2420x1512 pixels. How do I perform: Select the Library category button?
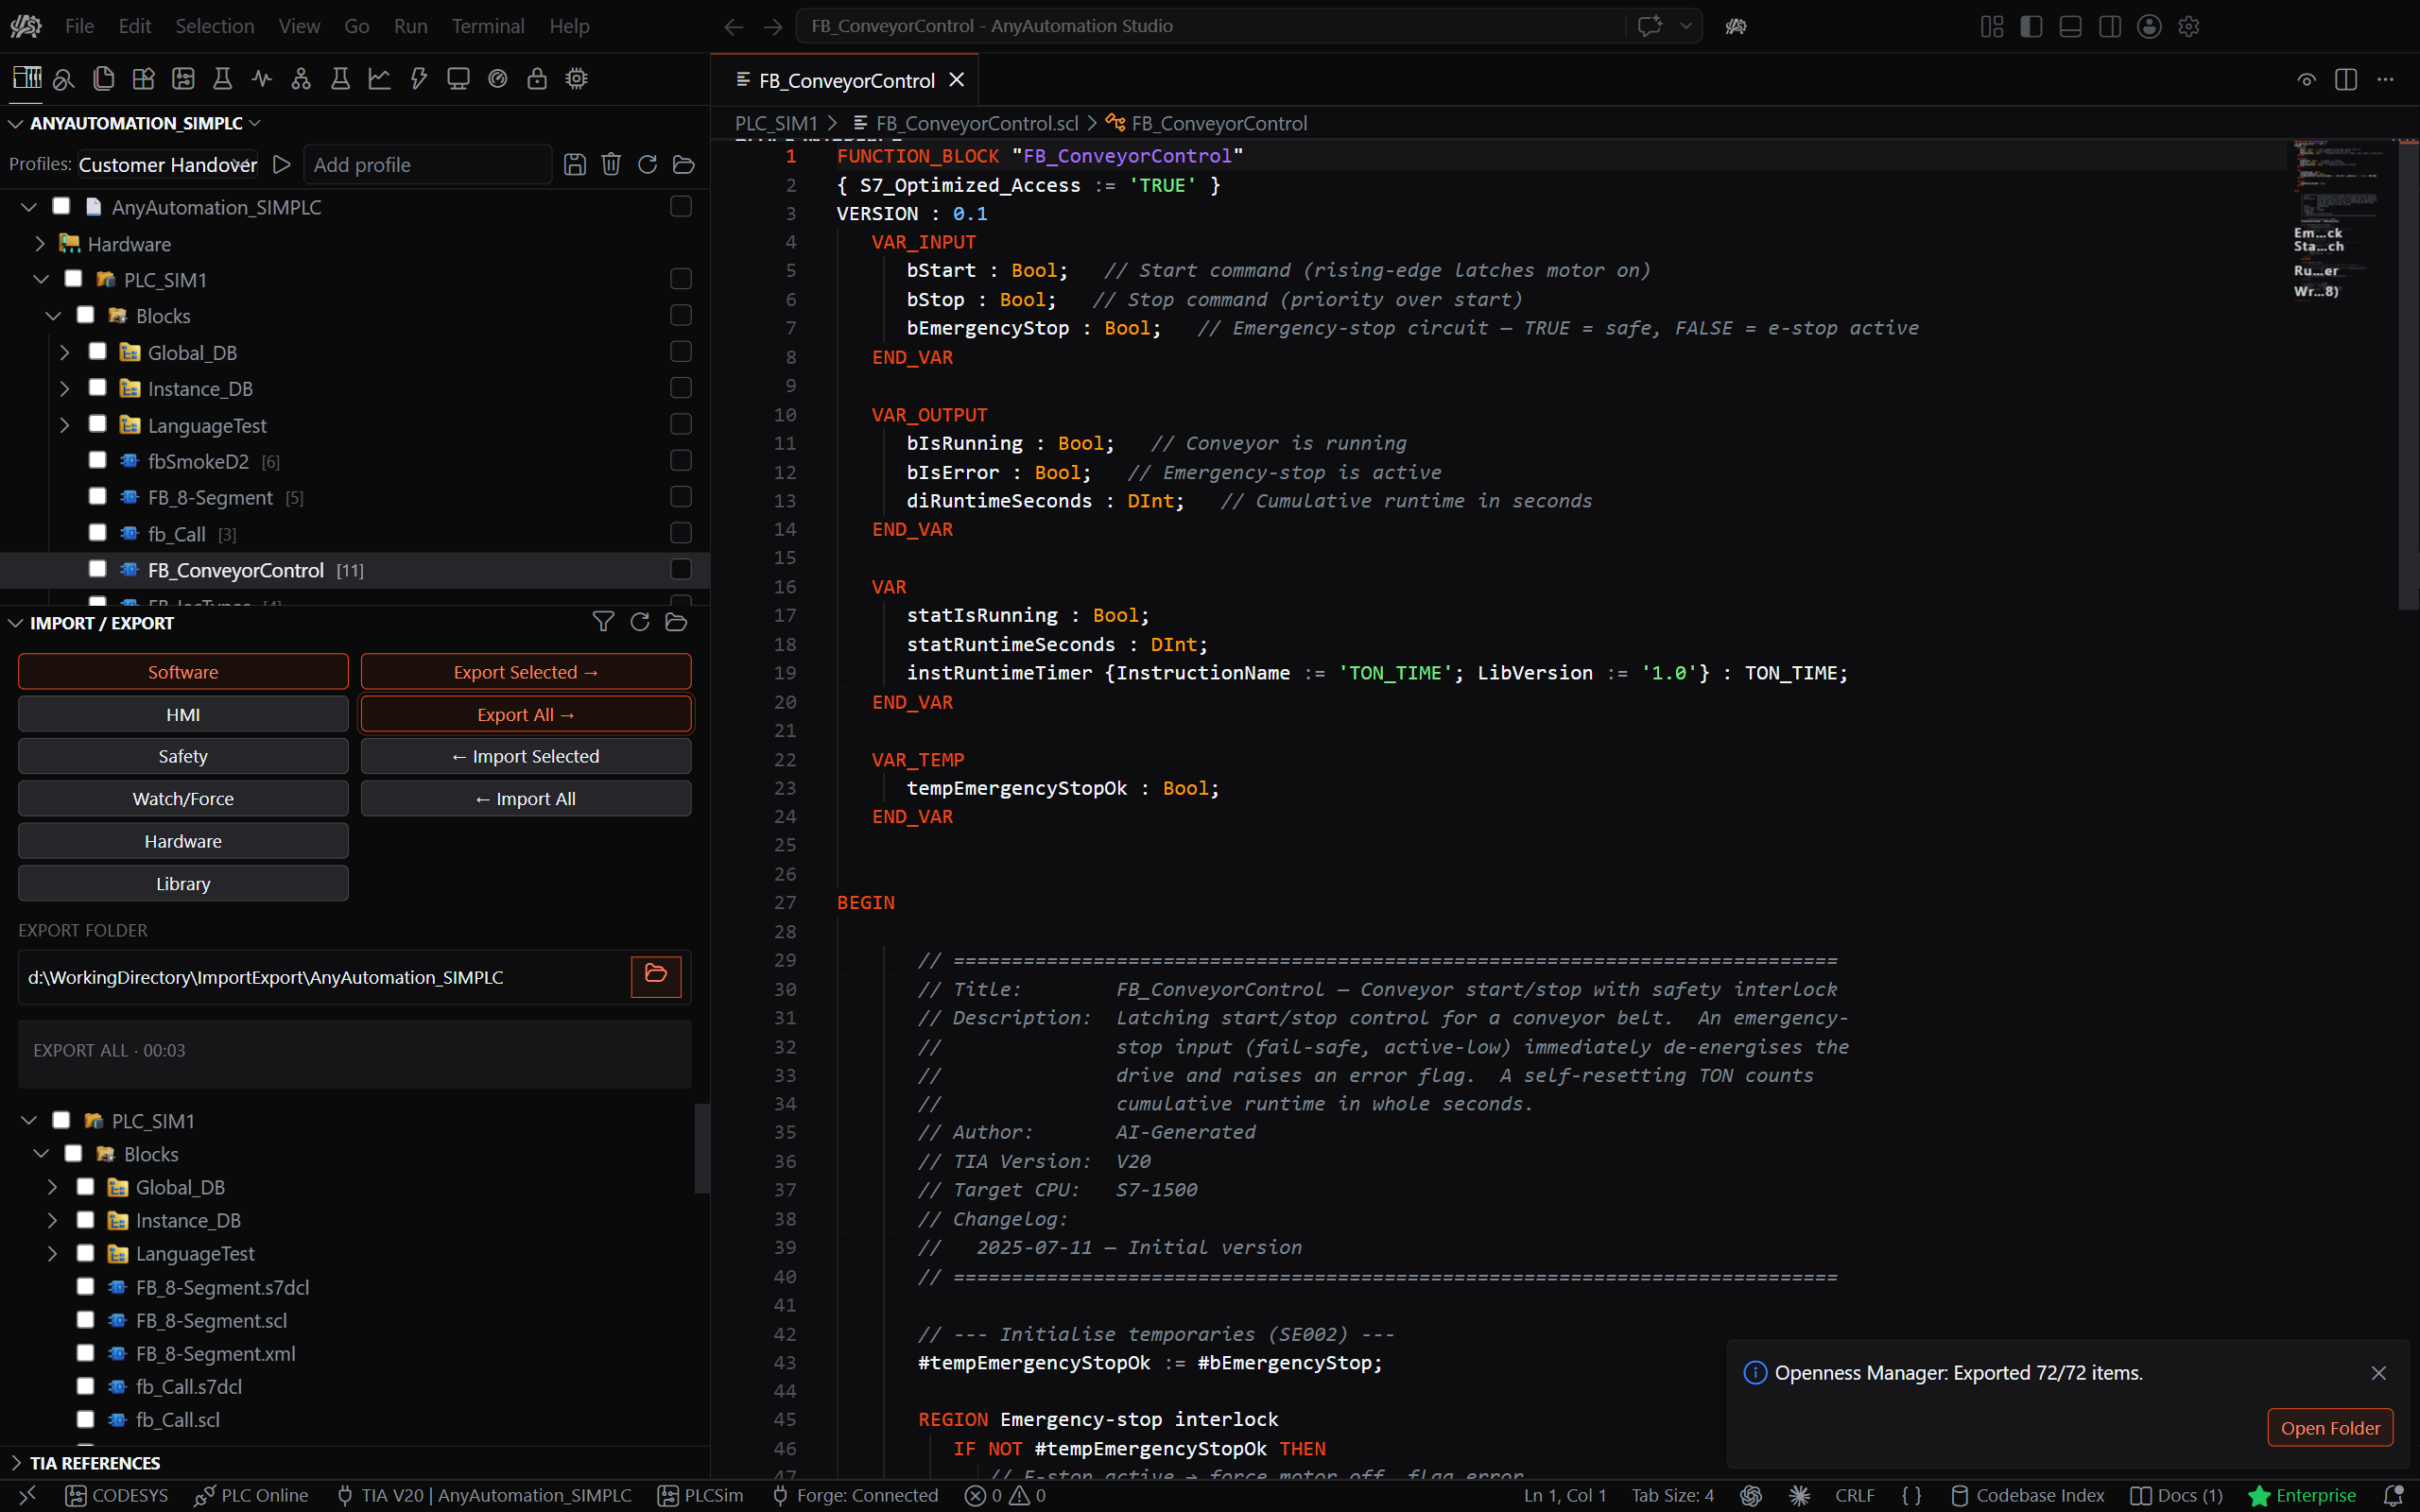[183, 883]
